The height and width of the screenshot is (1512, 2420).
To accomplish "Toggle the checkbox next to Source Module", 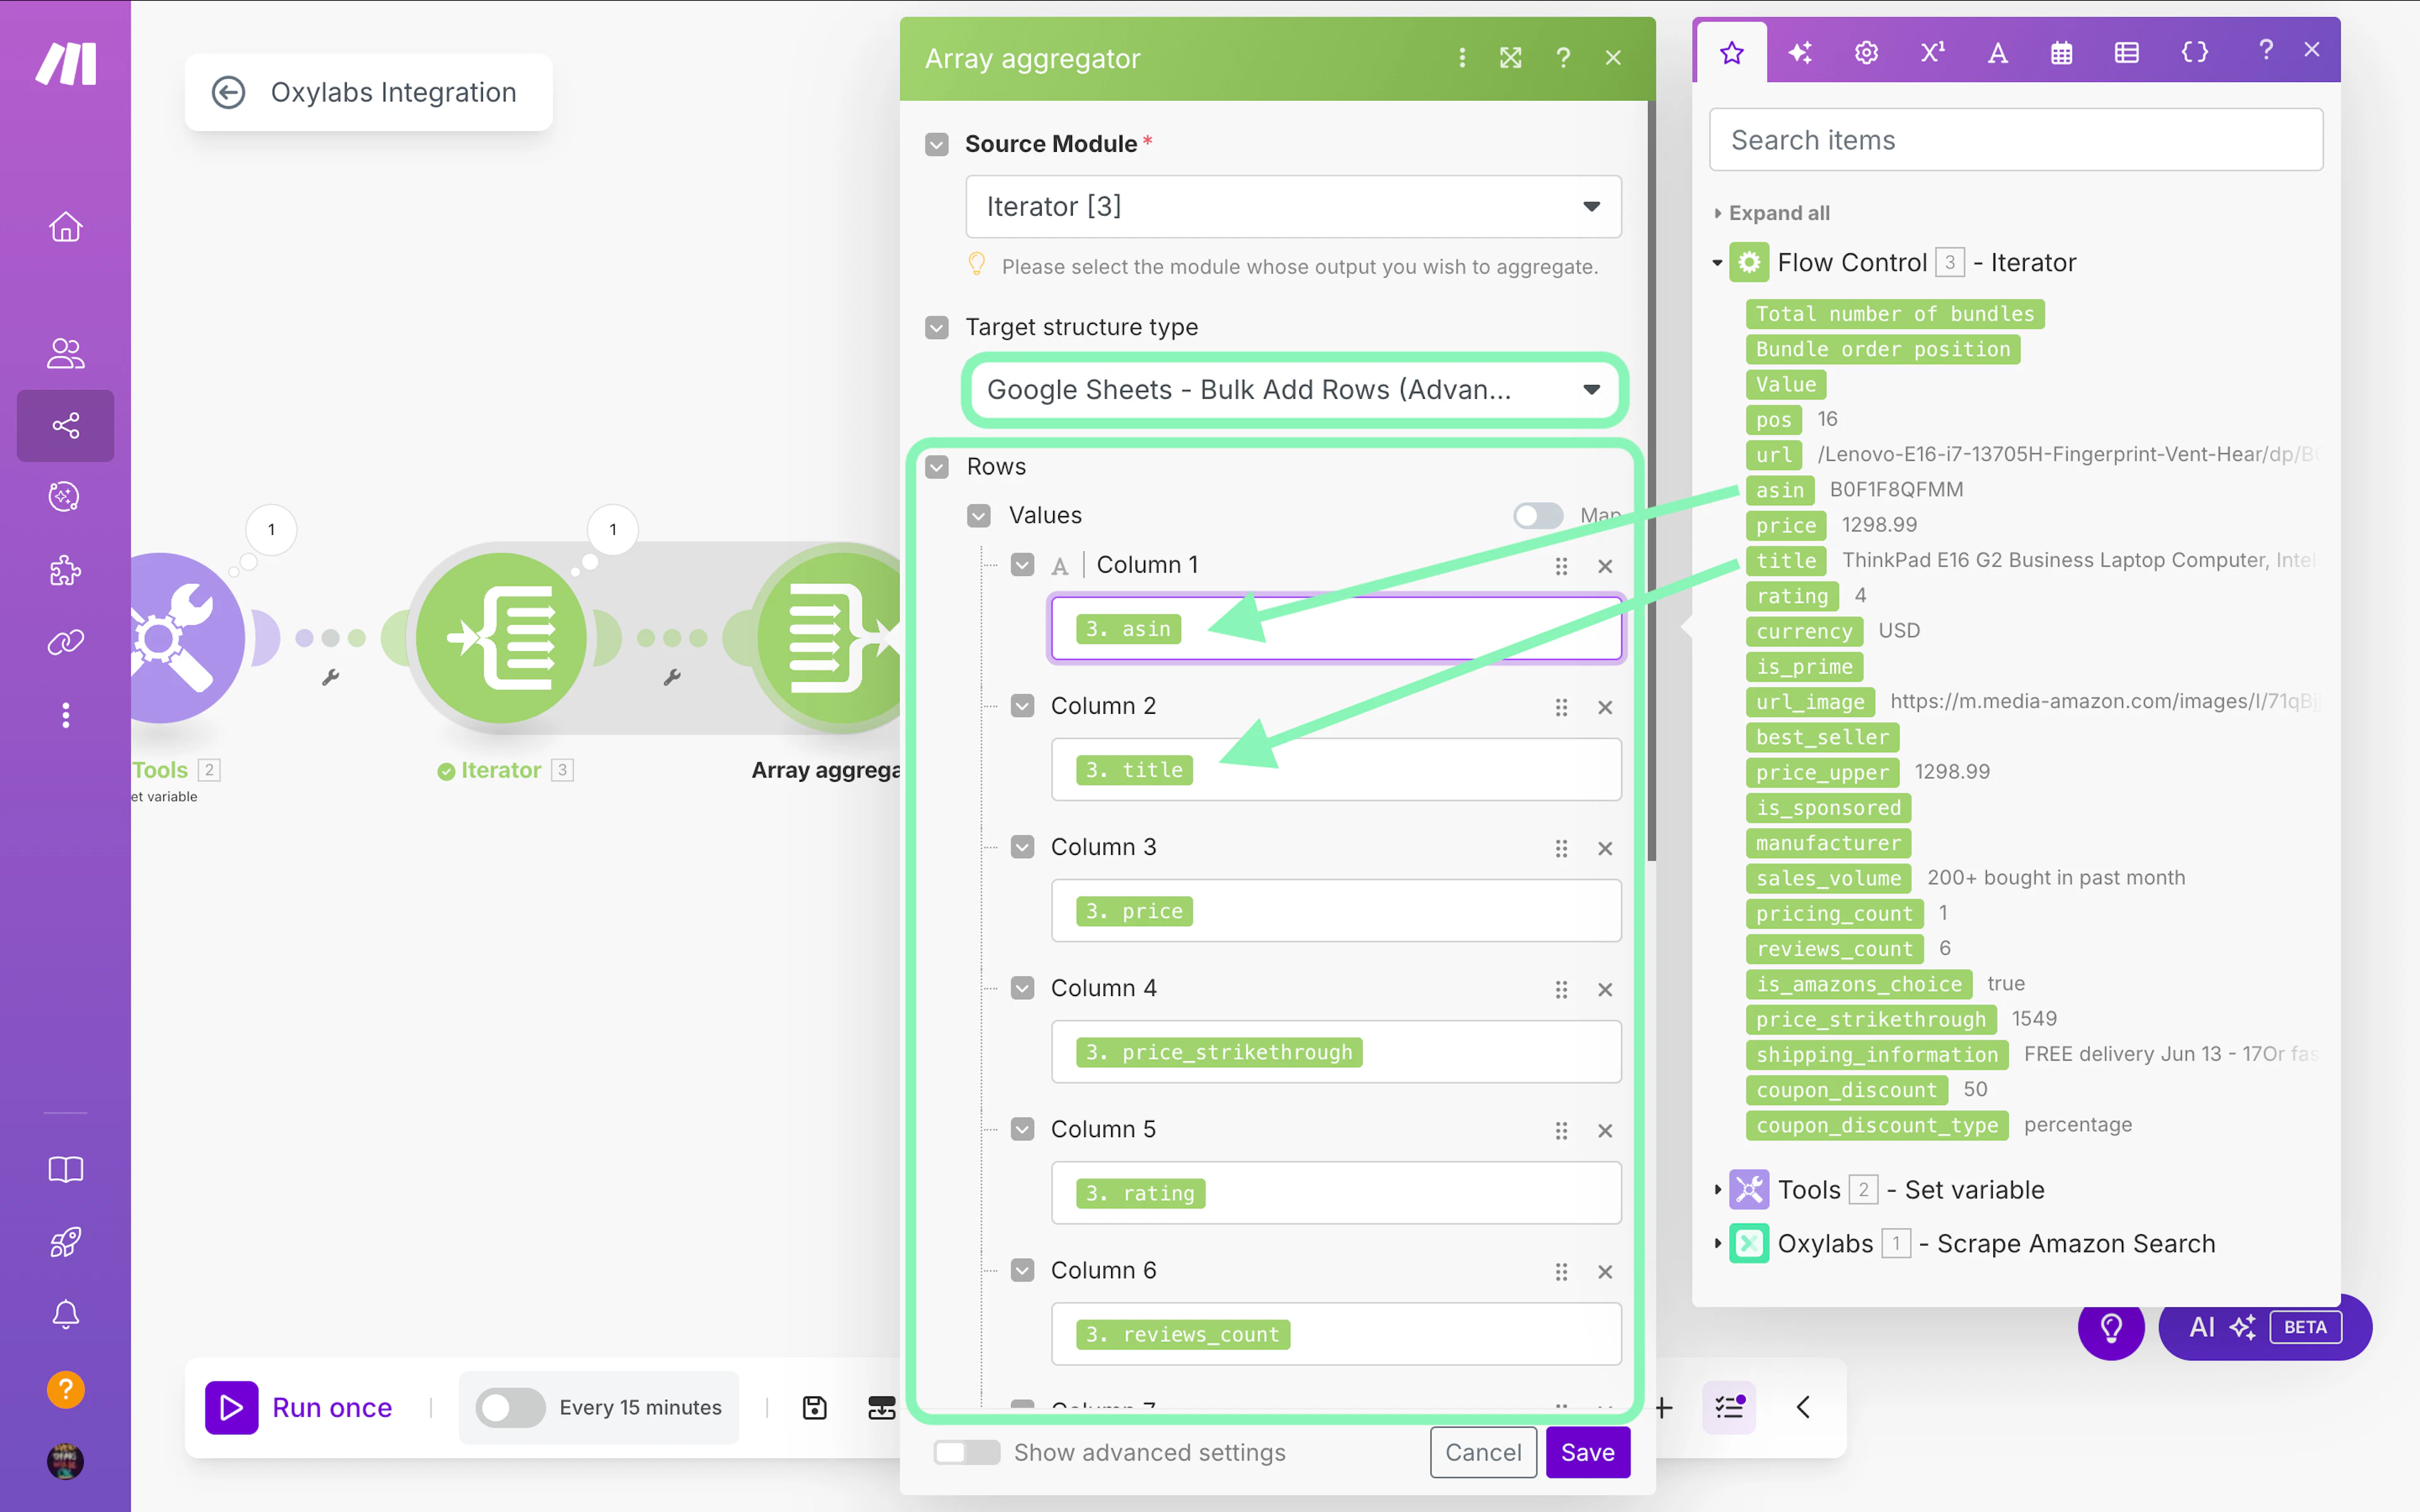I will click(x=937, y=144).
